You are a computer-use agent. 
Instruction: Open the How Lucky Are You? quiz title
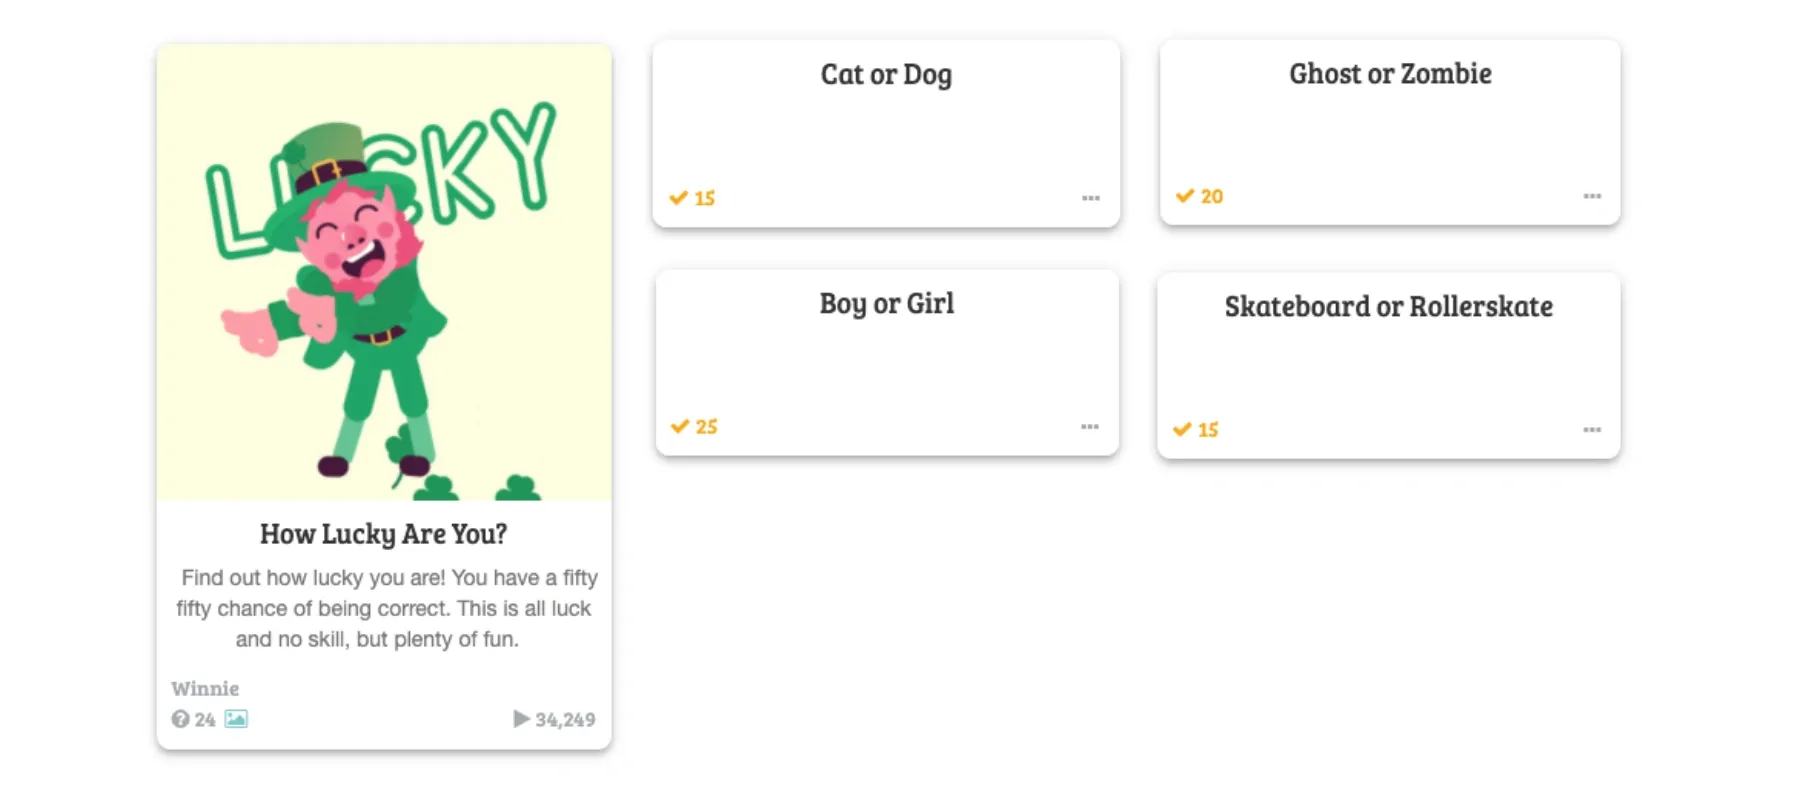383,534
